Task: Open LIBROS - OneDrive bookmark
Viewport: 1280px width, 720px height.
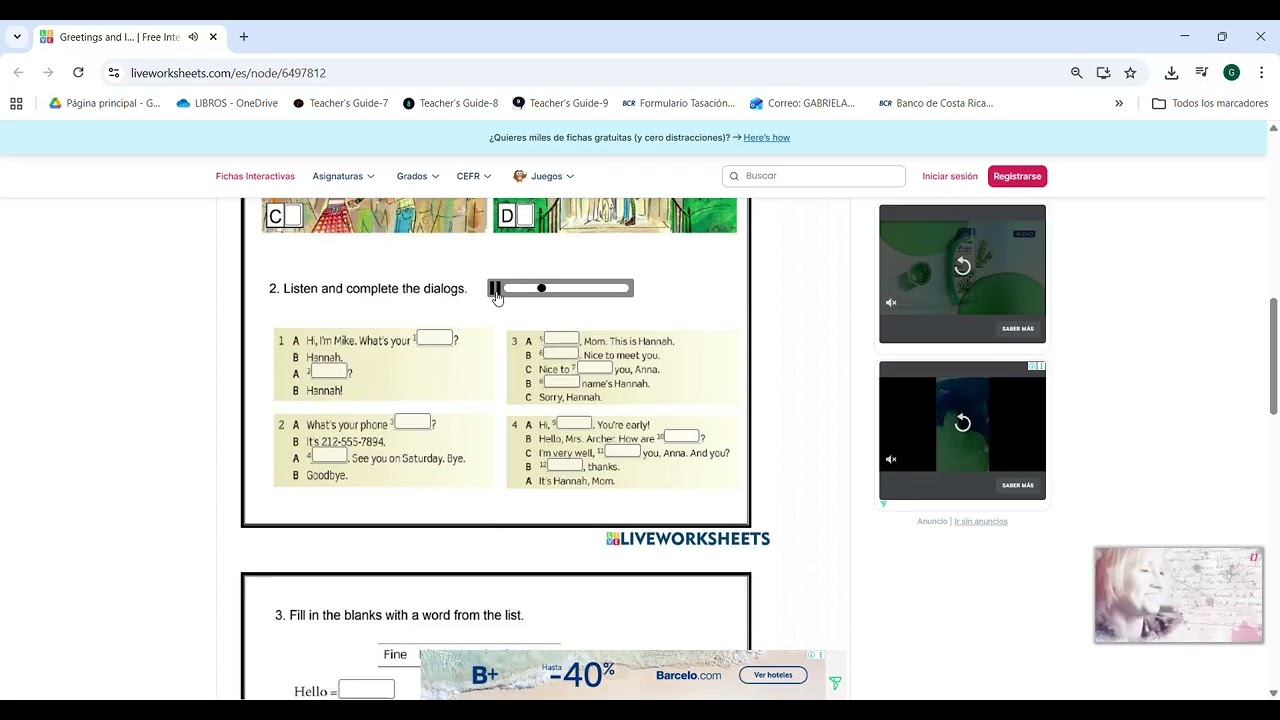Action: (227, 103)
